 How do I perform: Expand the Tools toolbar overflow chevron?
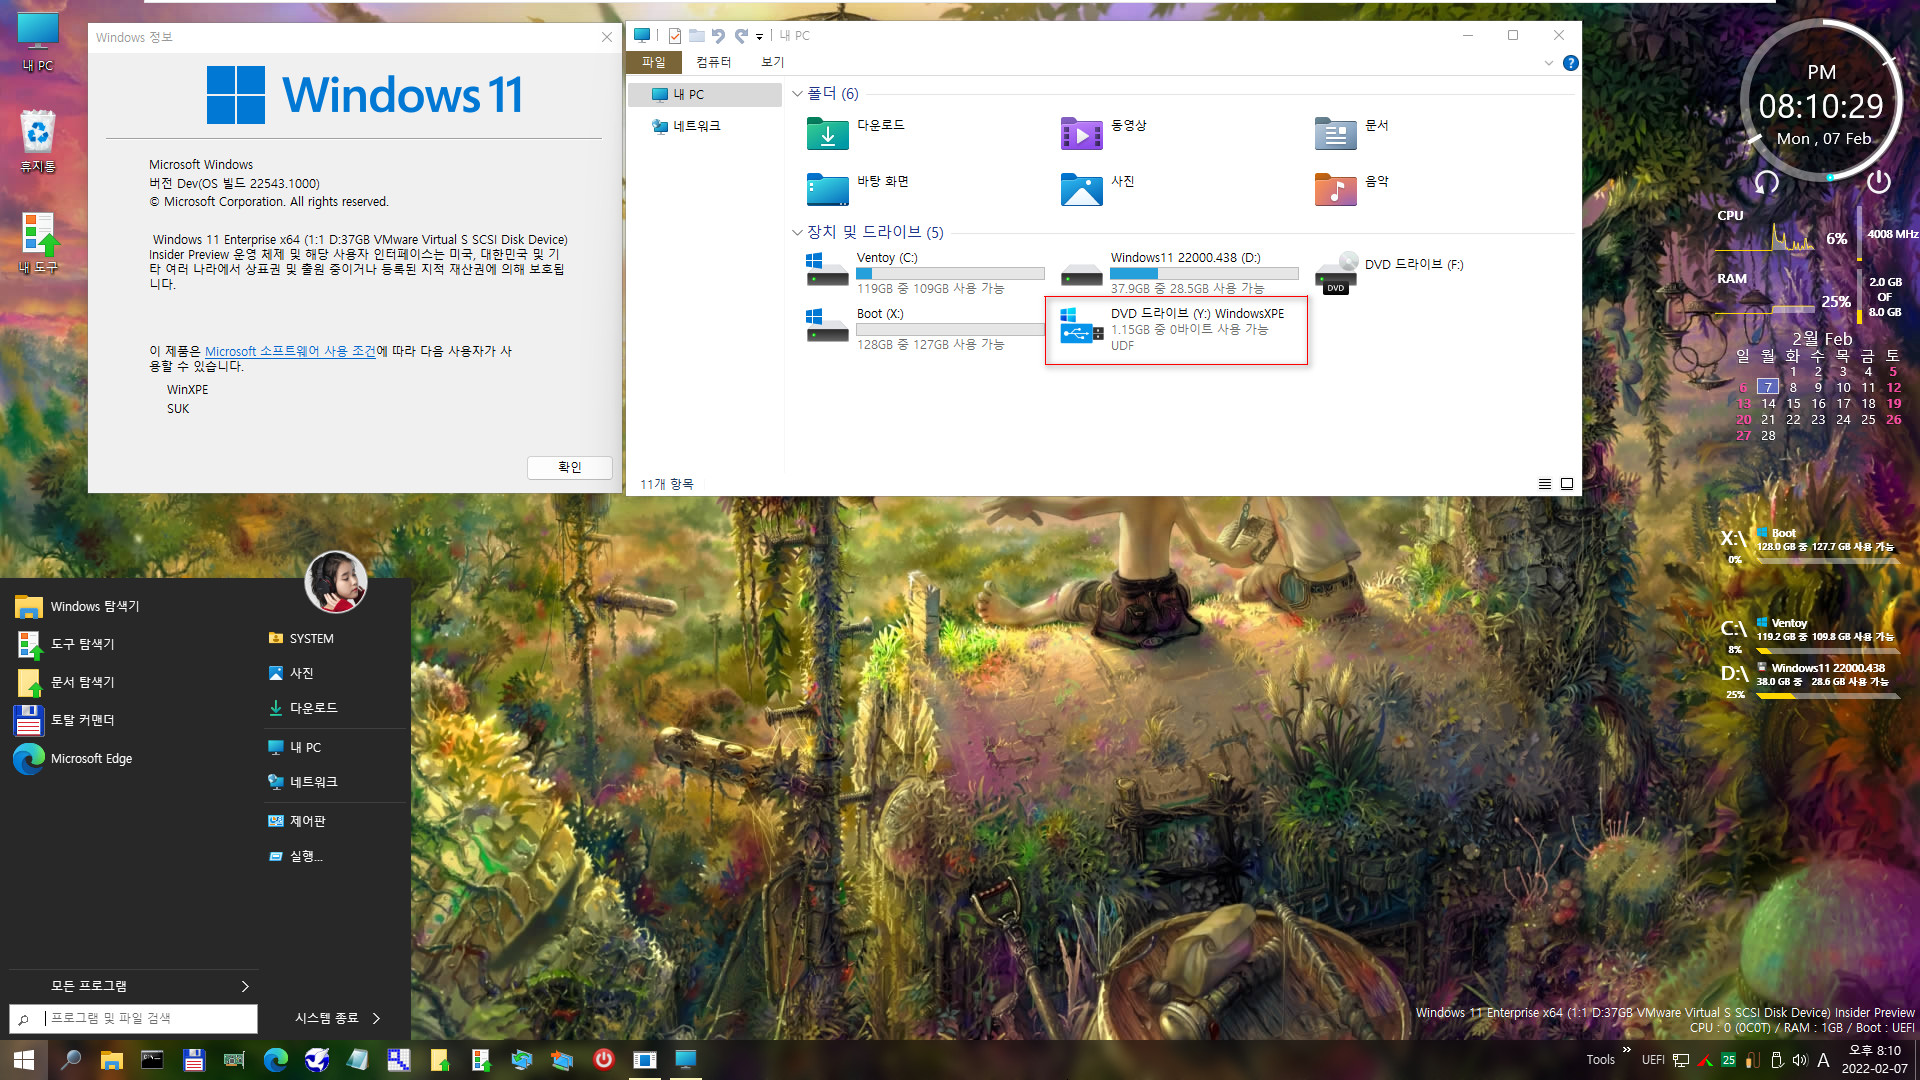(x=1626, y=1050)
